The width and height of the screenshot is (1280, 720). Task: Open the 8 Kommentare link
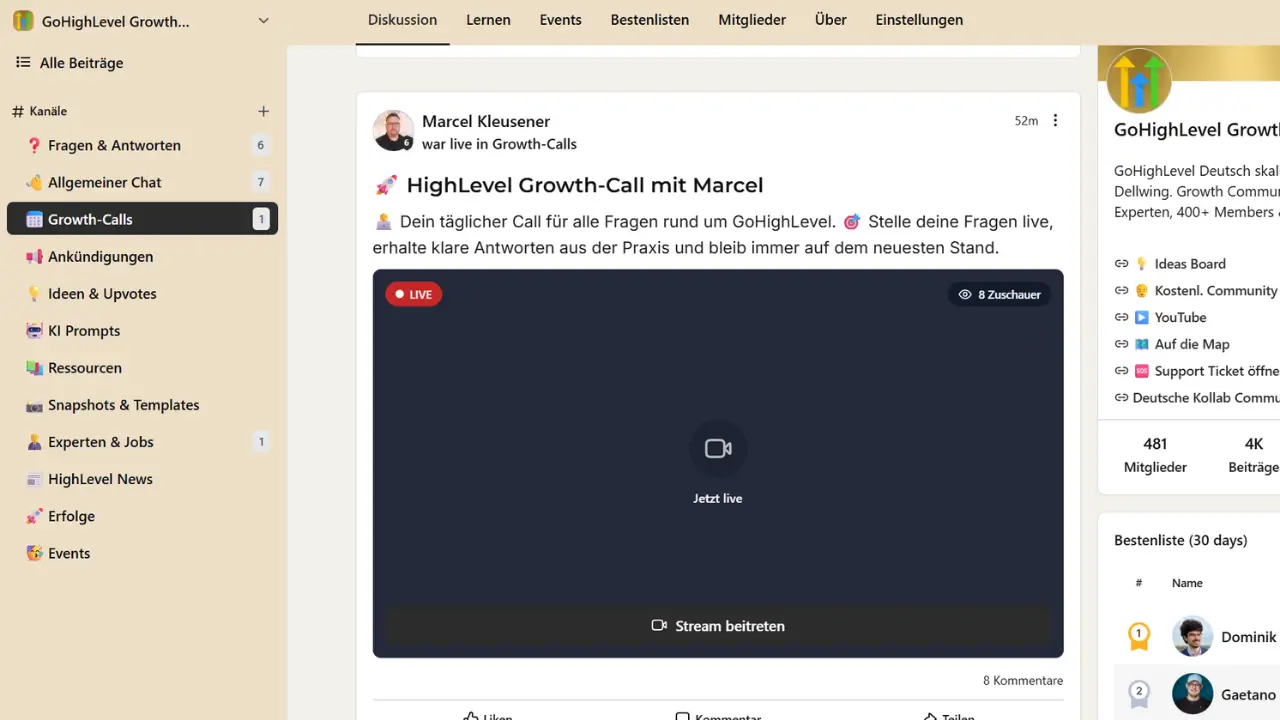coord(1023,680)
